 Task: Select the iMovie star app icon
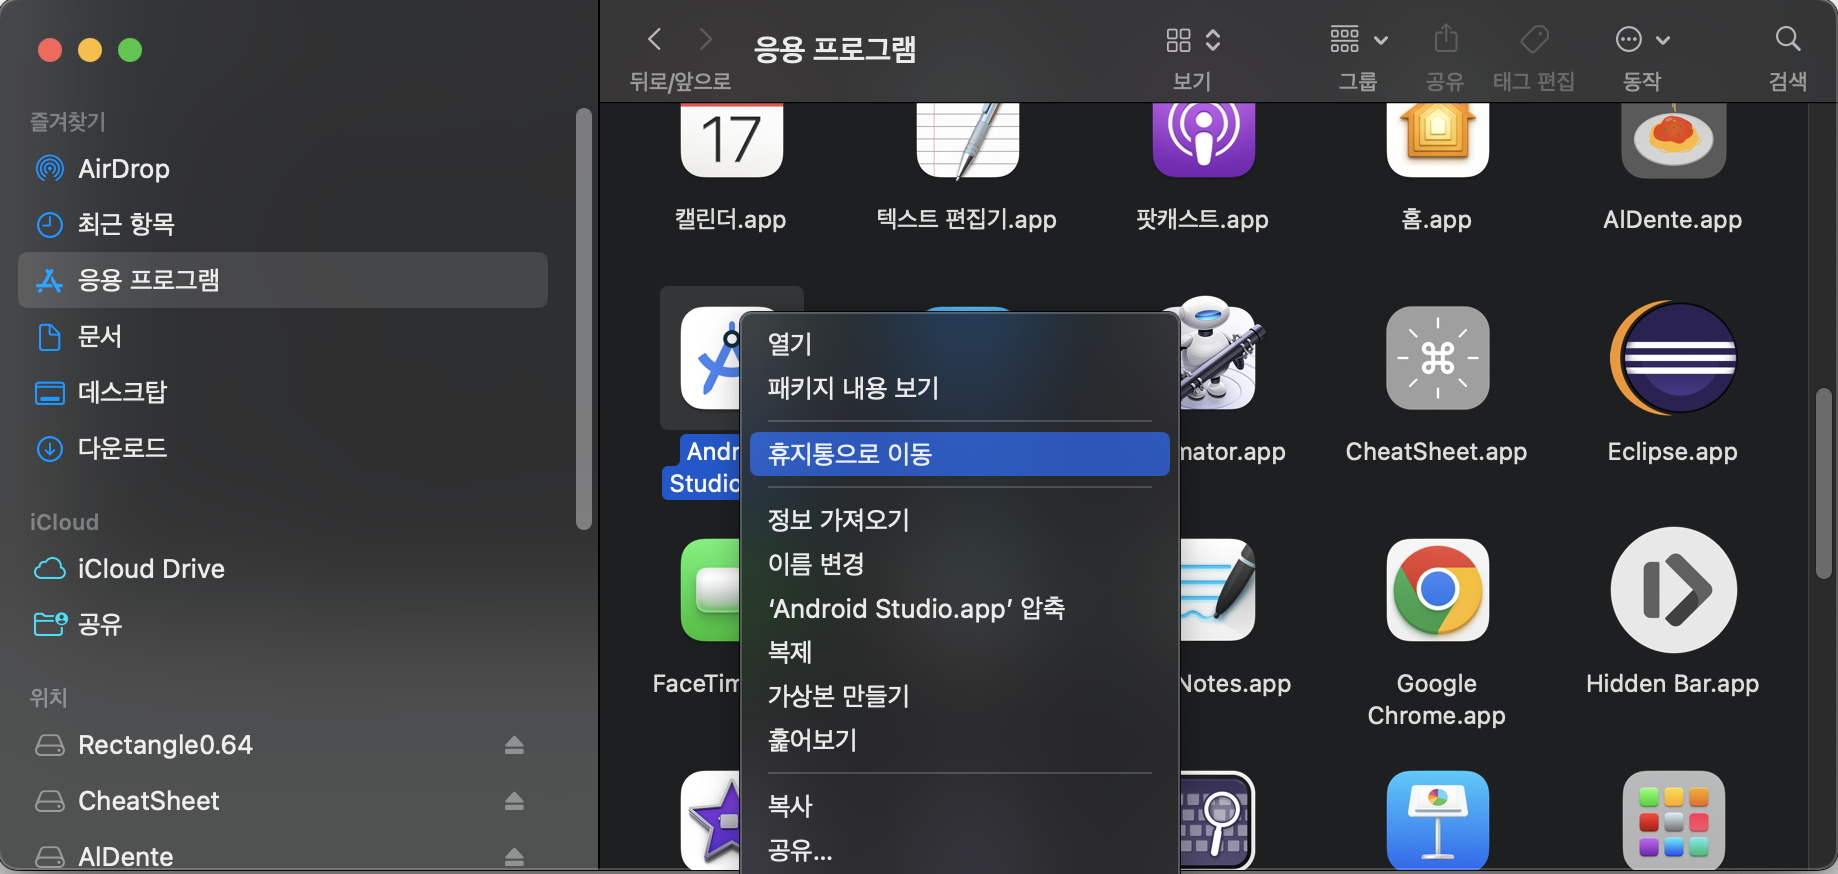pyautogui.click(x=711, y=820)
